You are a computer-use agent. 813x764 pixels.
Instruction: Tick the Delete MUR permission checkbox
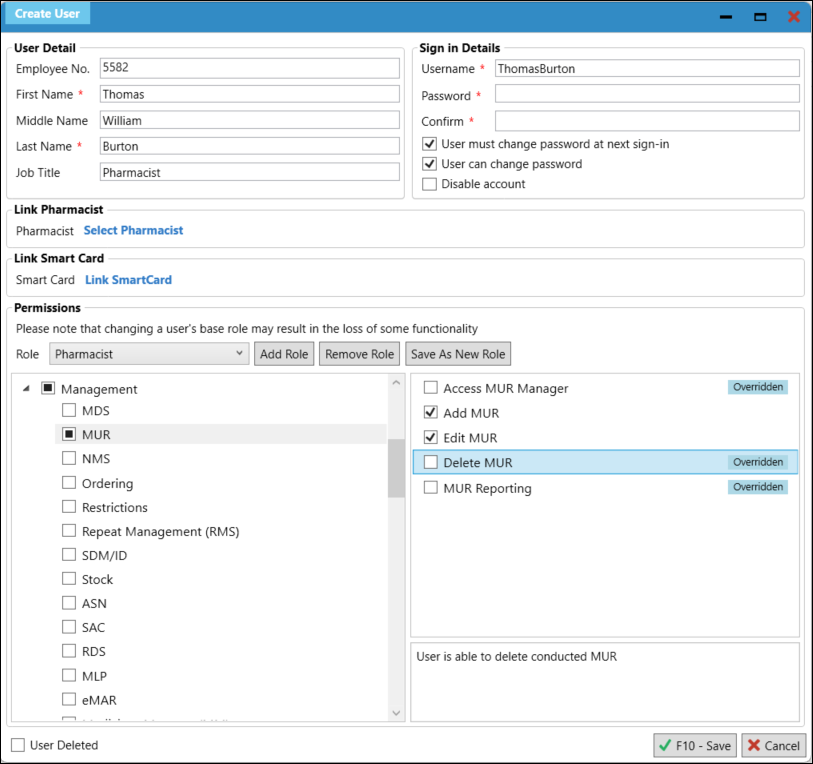coord(431,462)
